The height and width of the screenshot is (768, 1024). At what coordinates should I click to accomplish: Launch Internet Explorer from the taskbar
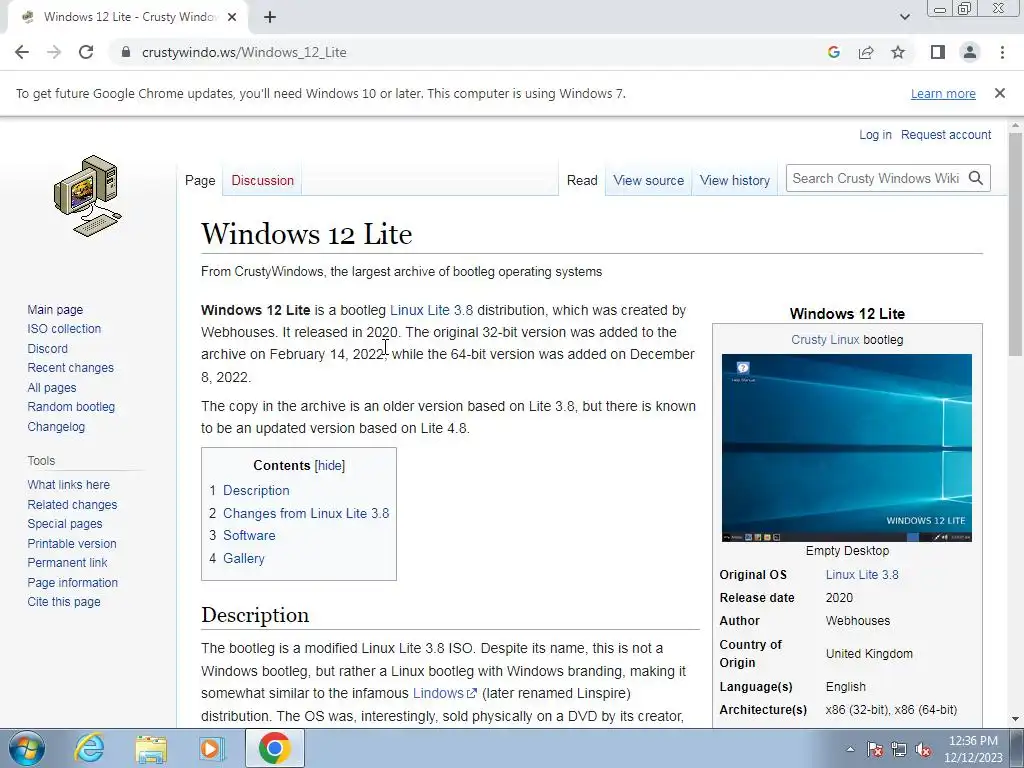click(89, 748)
